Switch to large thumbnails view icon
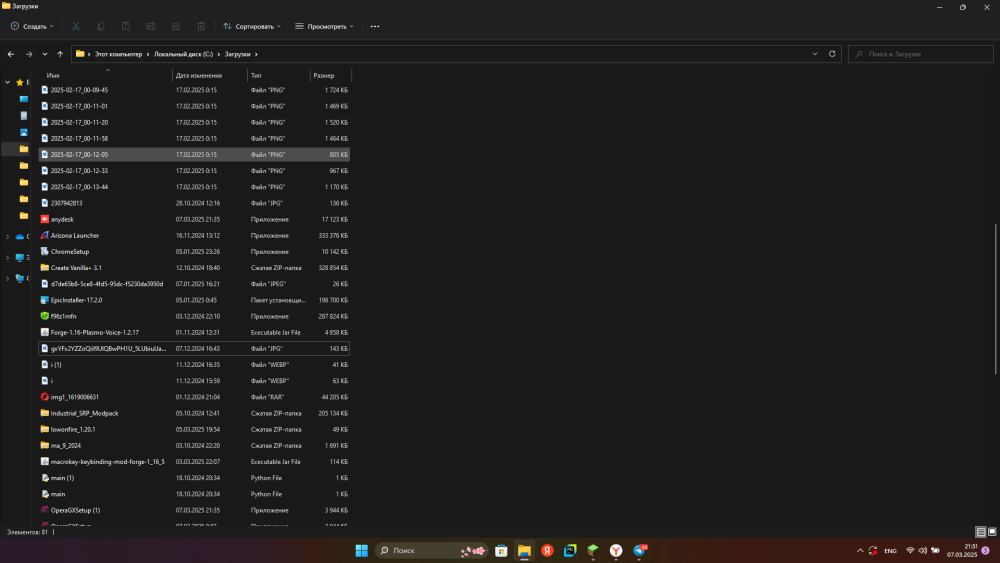 [992, 532]
